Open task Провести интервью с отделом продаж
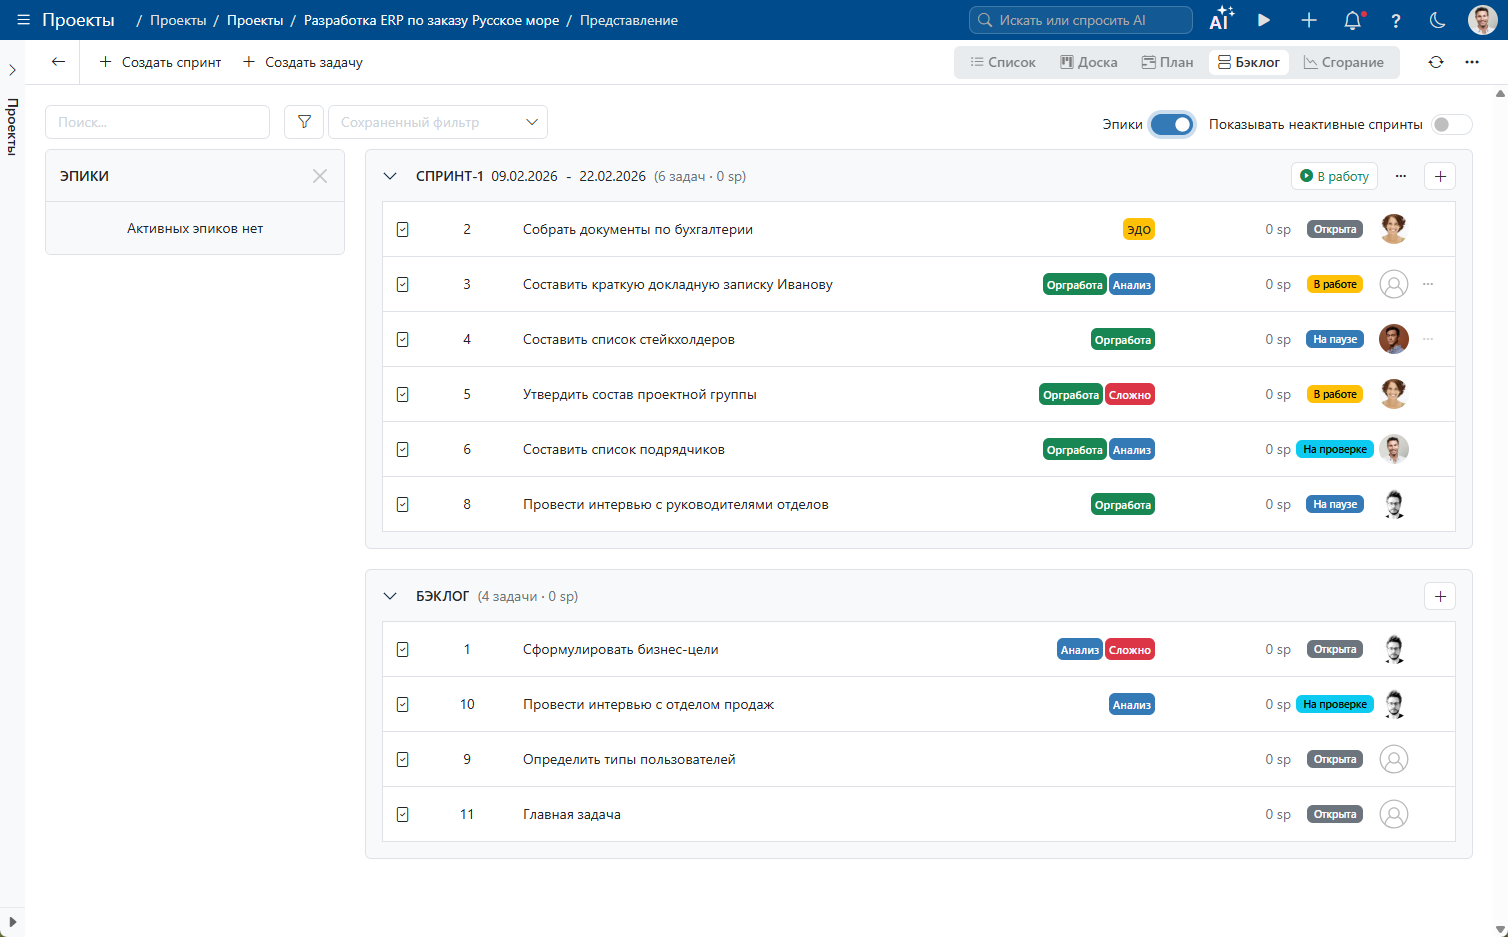Viewport: 1508px width, 937px height. (648, 704)
